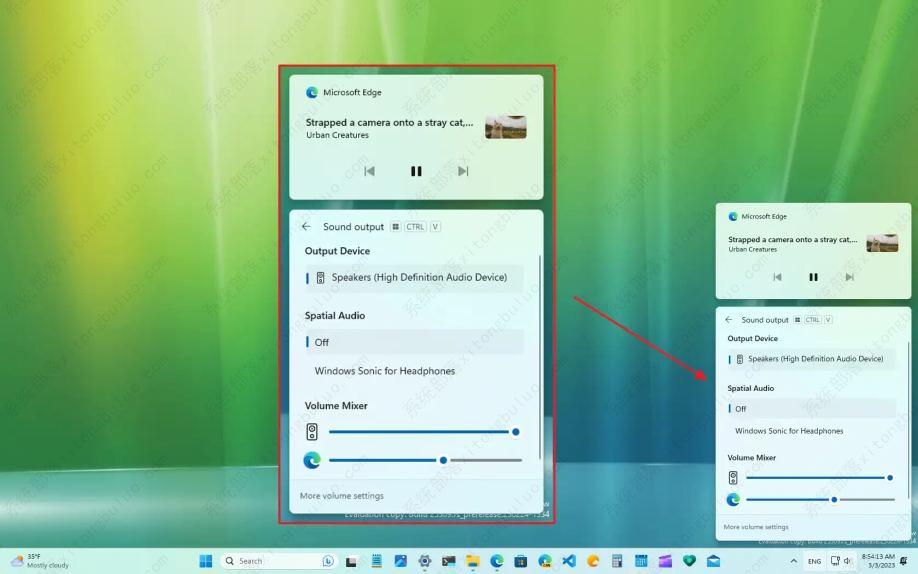This screenshot has width=918, height=574.
Task: Set Spatial Audio to Off in the small flyout
Action: tap(741, 408)
